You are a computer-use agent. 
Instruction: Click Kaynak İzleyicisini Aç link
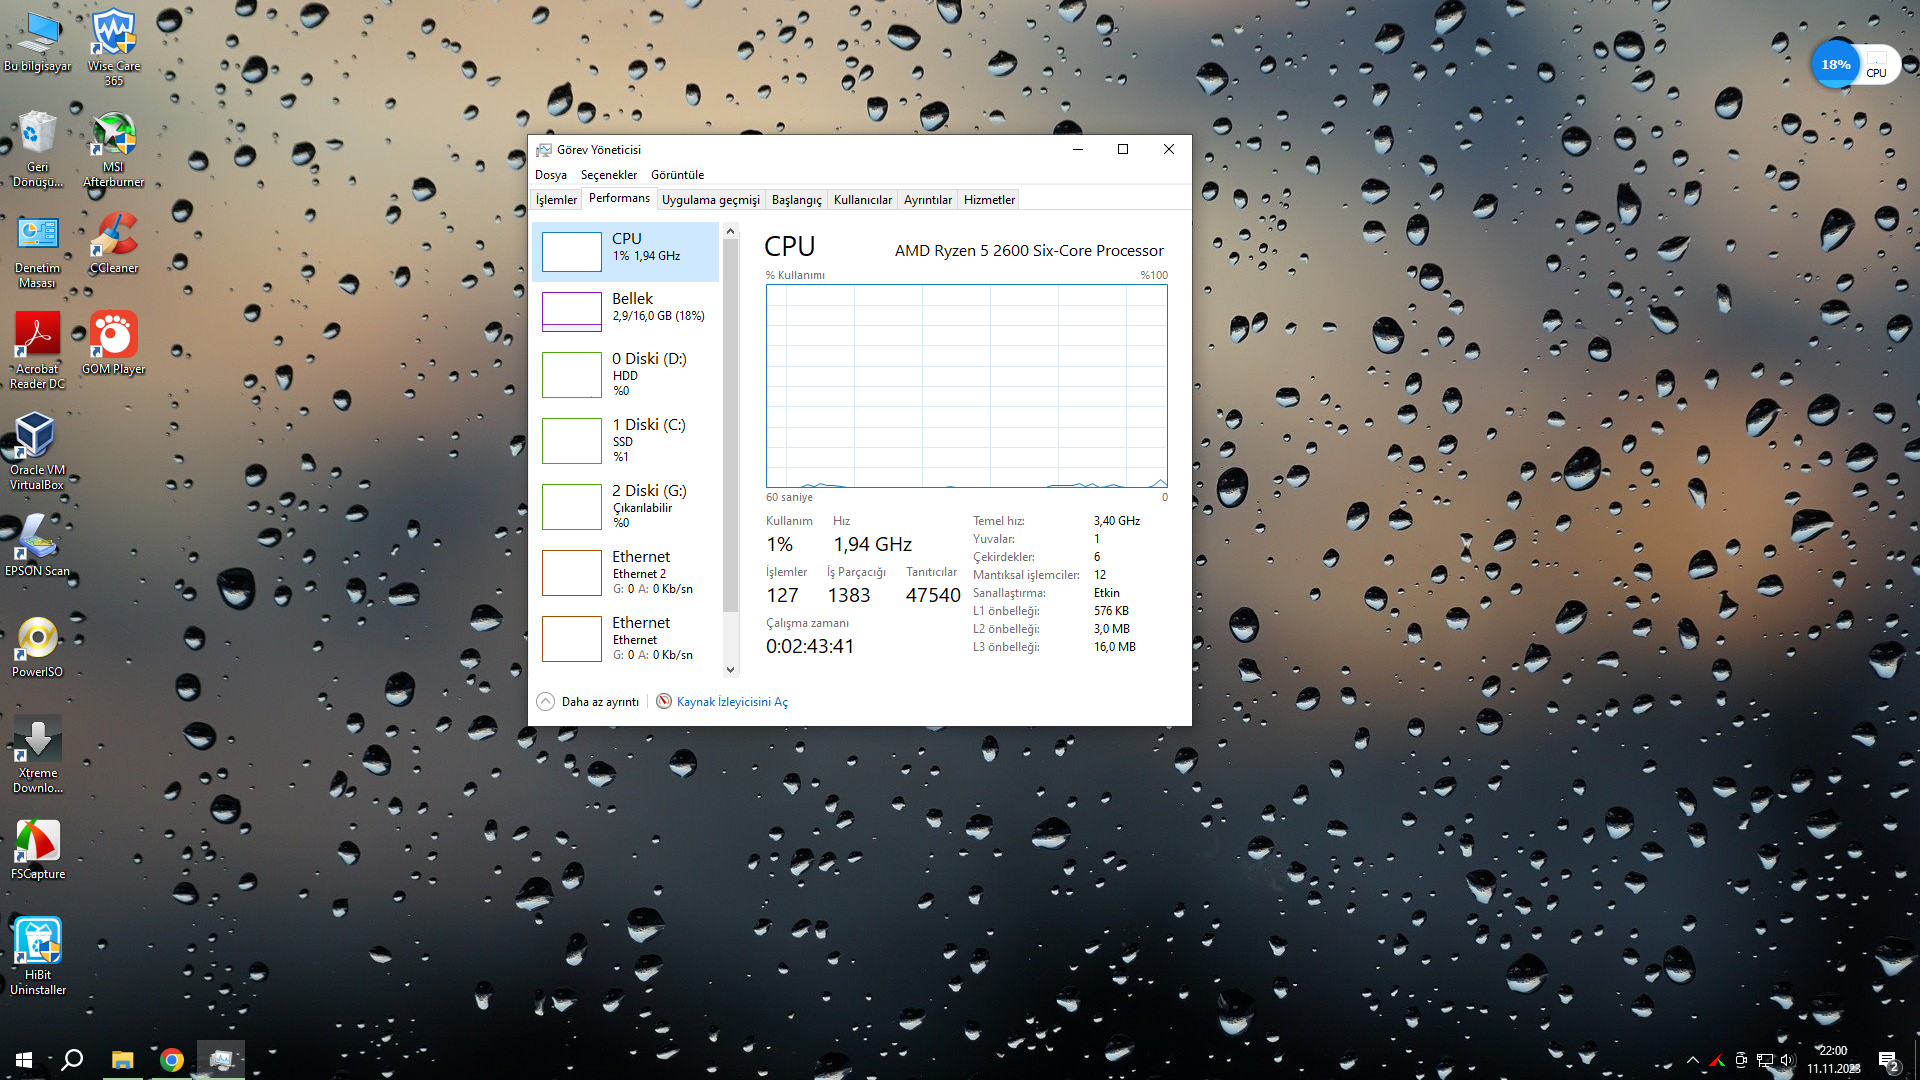point(731,702)
